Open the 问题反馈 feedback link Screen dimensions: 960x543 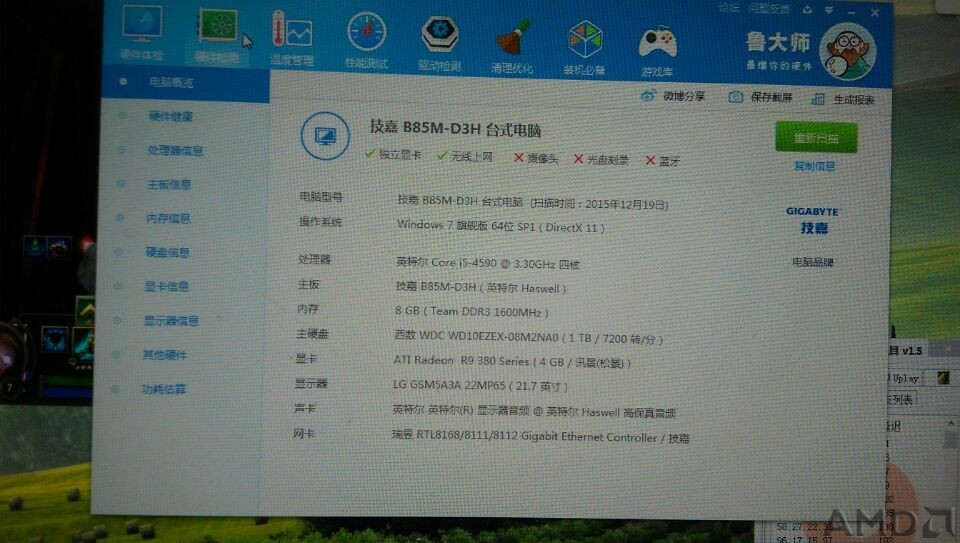[x=768, y=9]
